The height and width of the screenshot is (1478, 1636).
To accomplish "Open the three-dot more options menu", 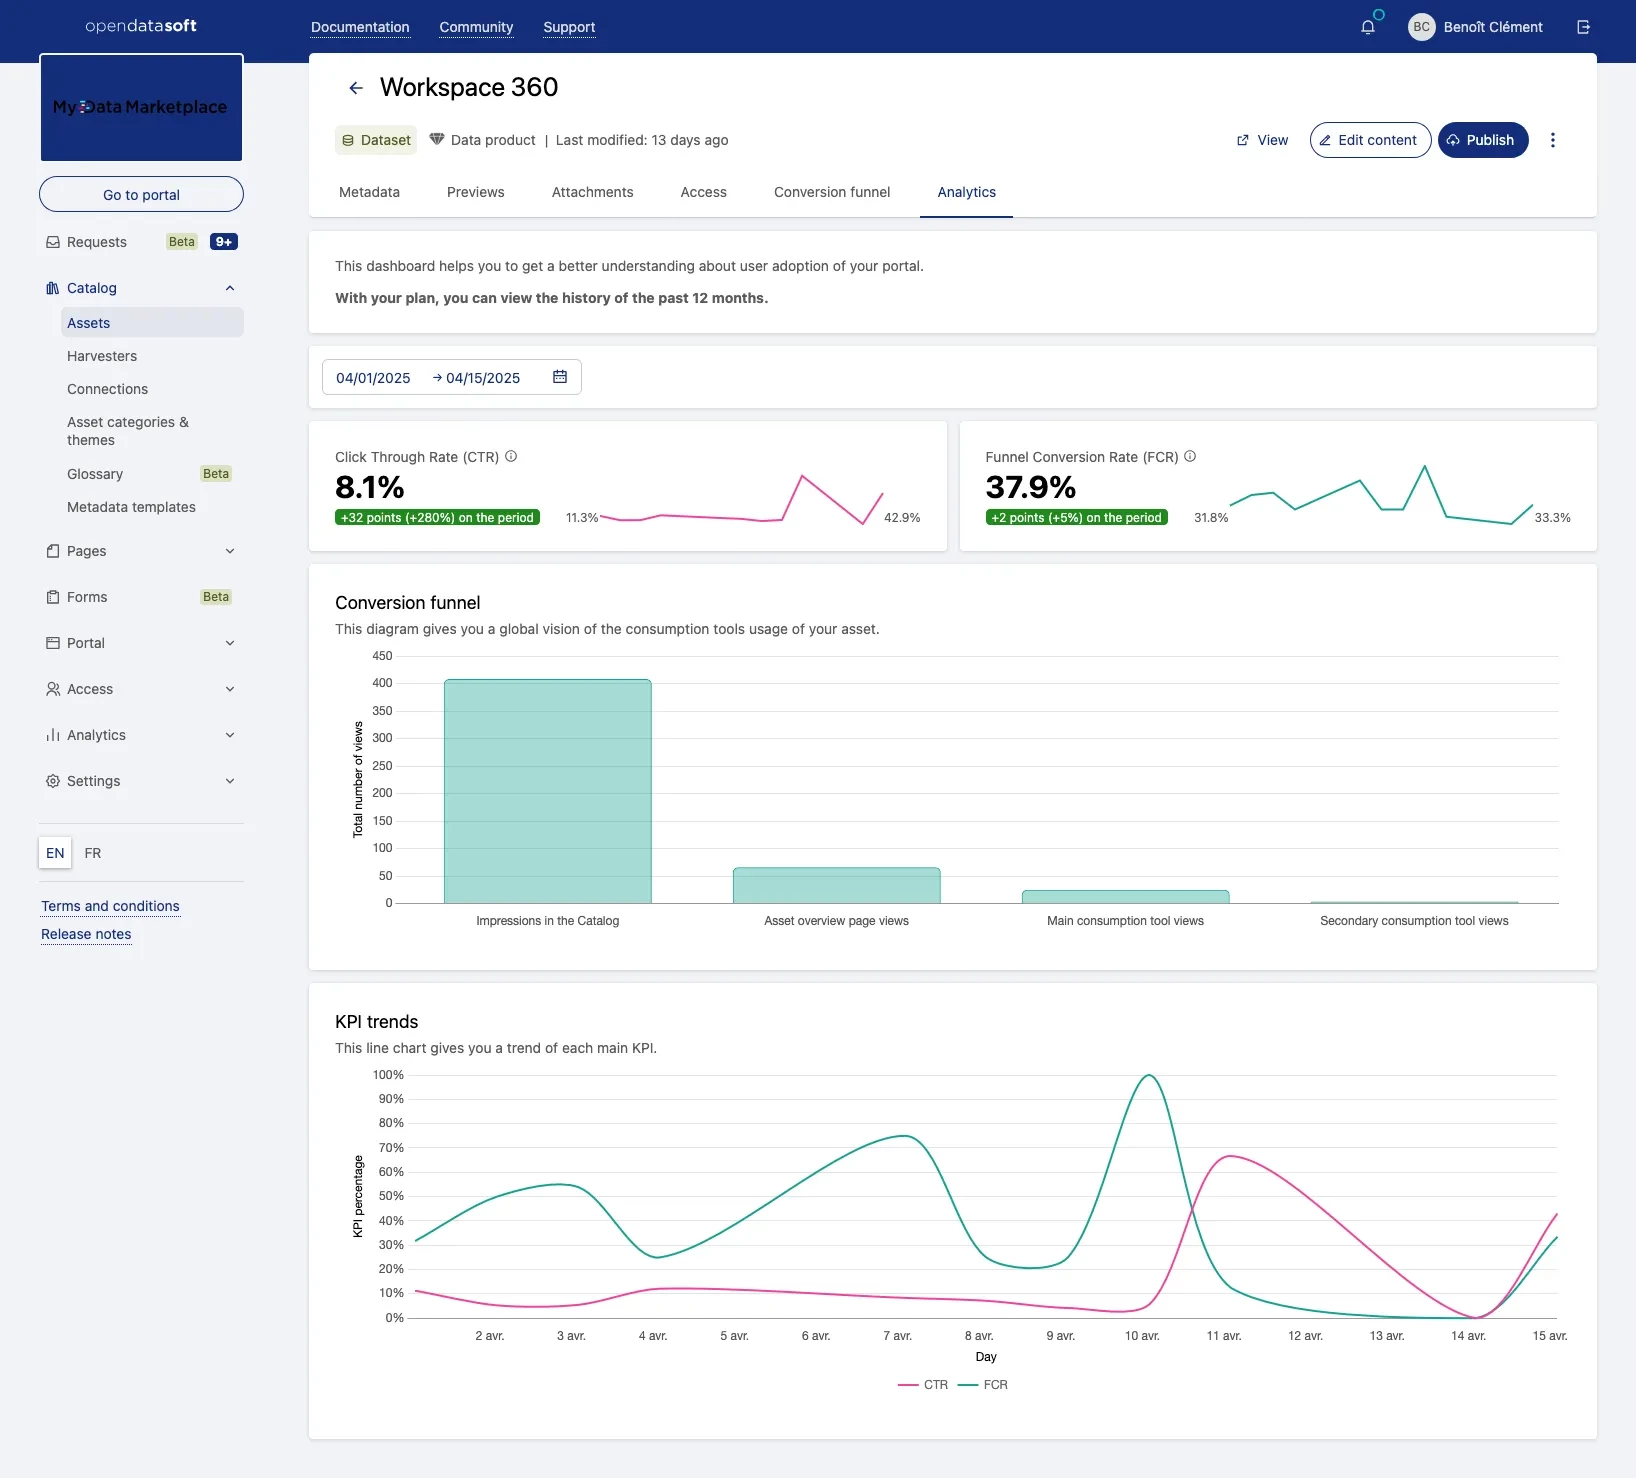I will point(1552,140).
